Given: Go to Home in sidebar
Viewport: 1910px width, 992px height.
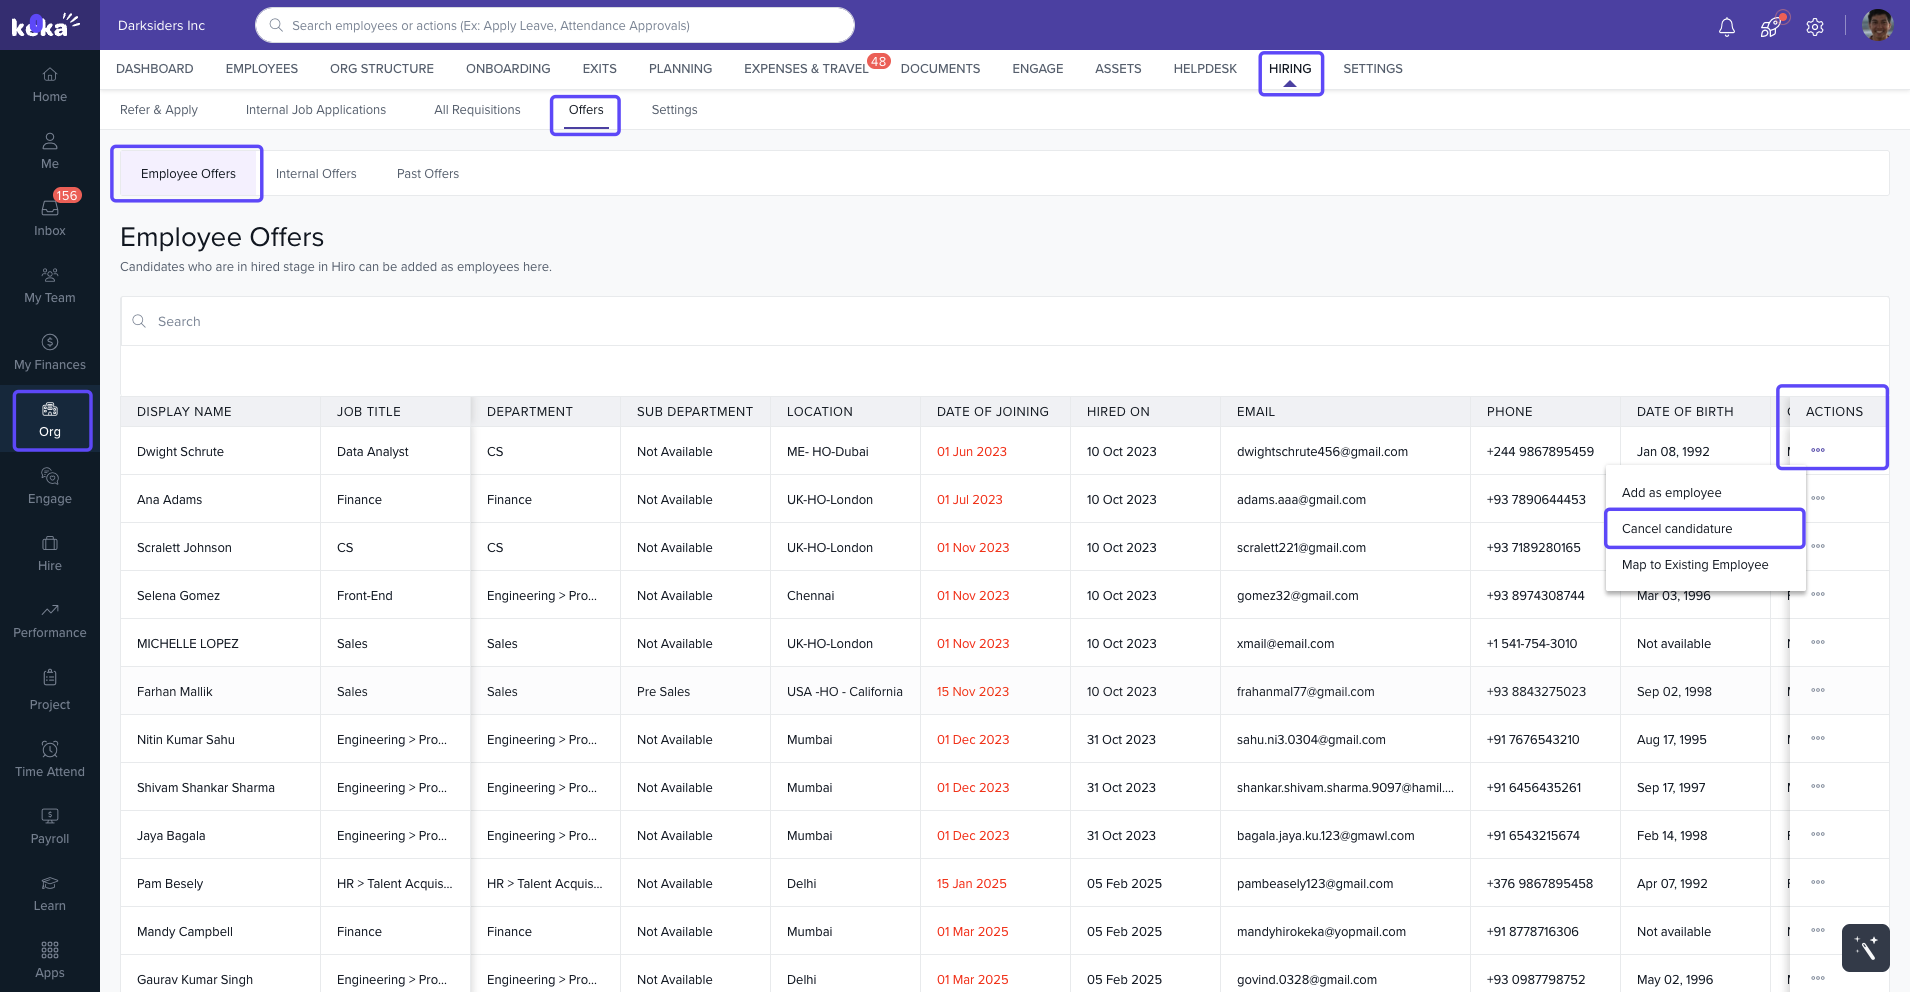Looking at the screenshot, I should [x=50, y=85].
